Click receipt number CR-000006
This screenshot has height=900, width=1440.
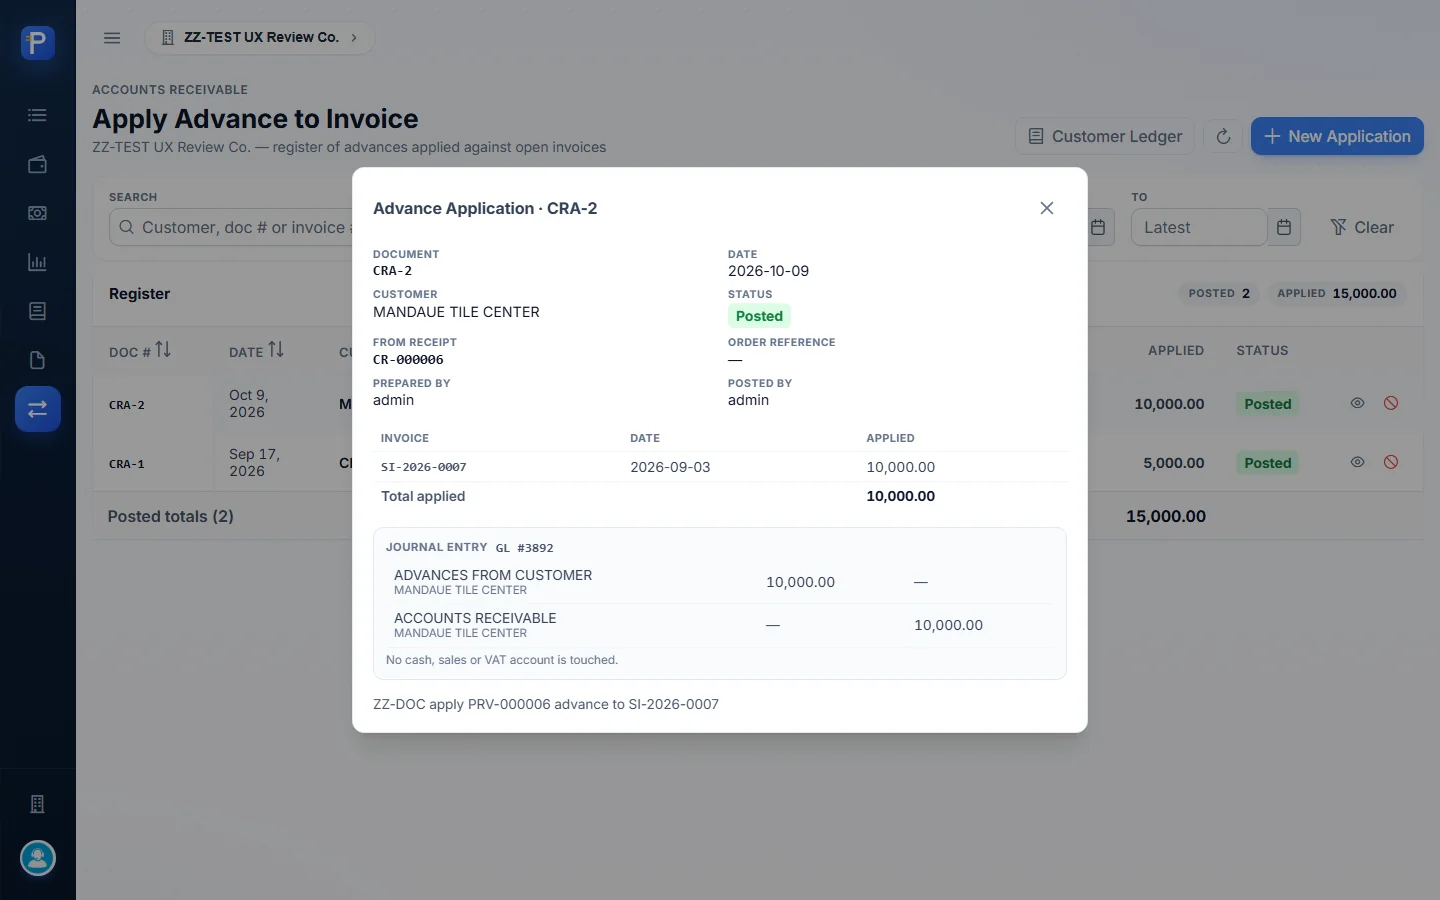coord(408,360)
